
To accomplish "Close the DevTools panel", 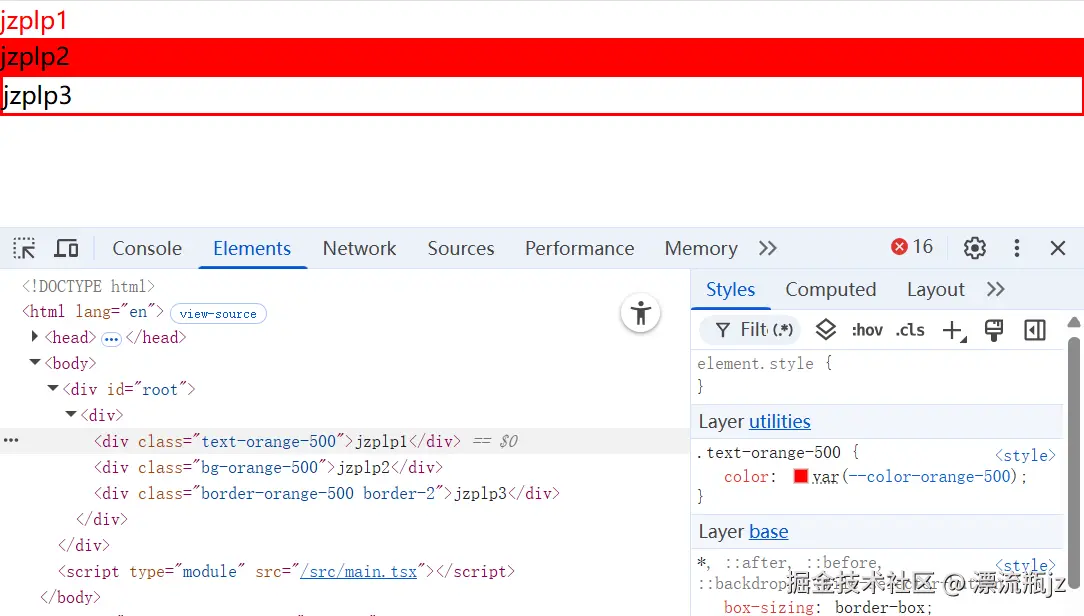I will tap(1058, 248).
